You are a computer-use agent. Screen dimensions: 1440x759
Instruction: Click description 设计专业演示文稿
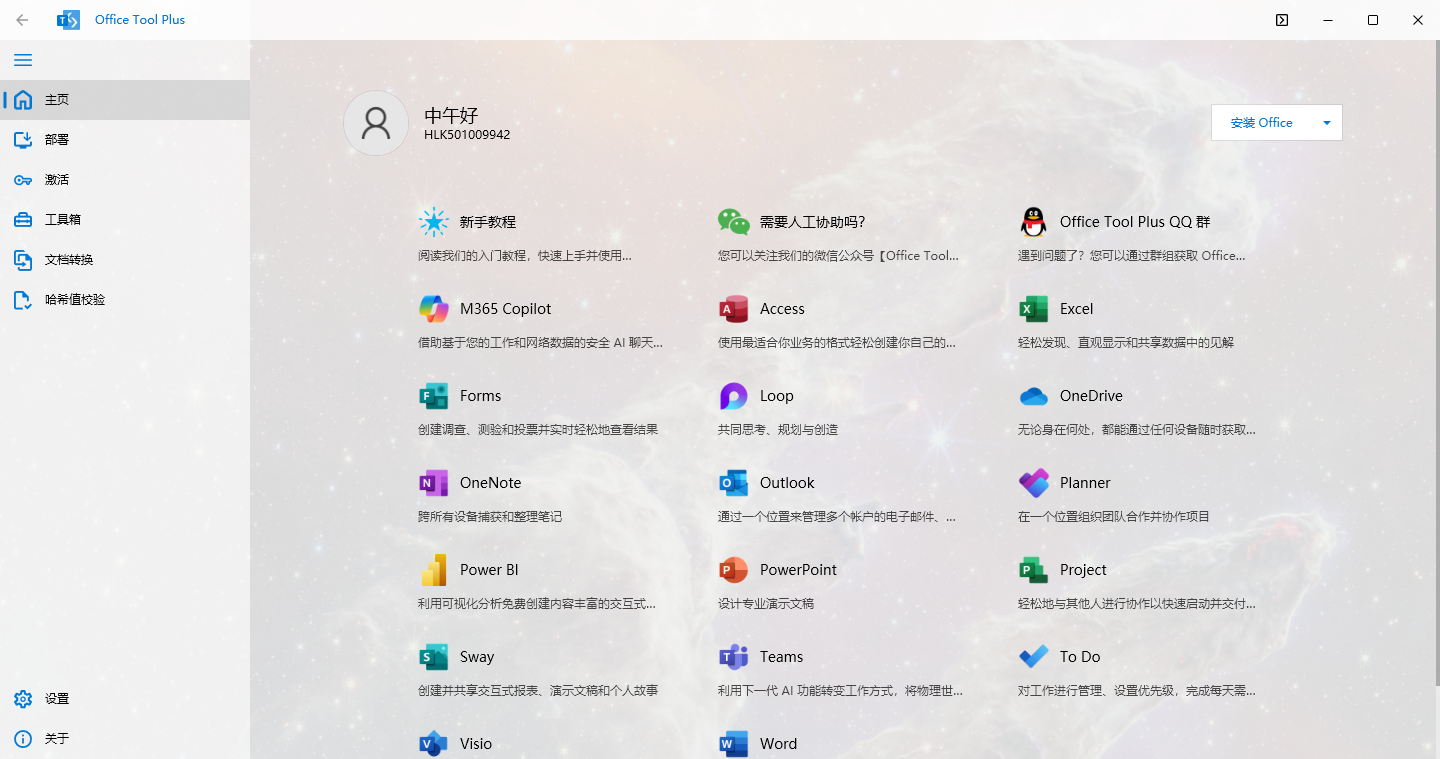click(766, 604)
